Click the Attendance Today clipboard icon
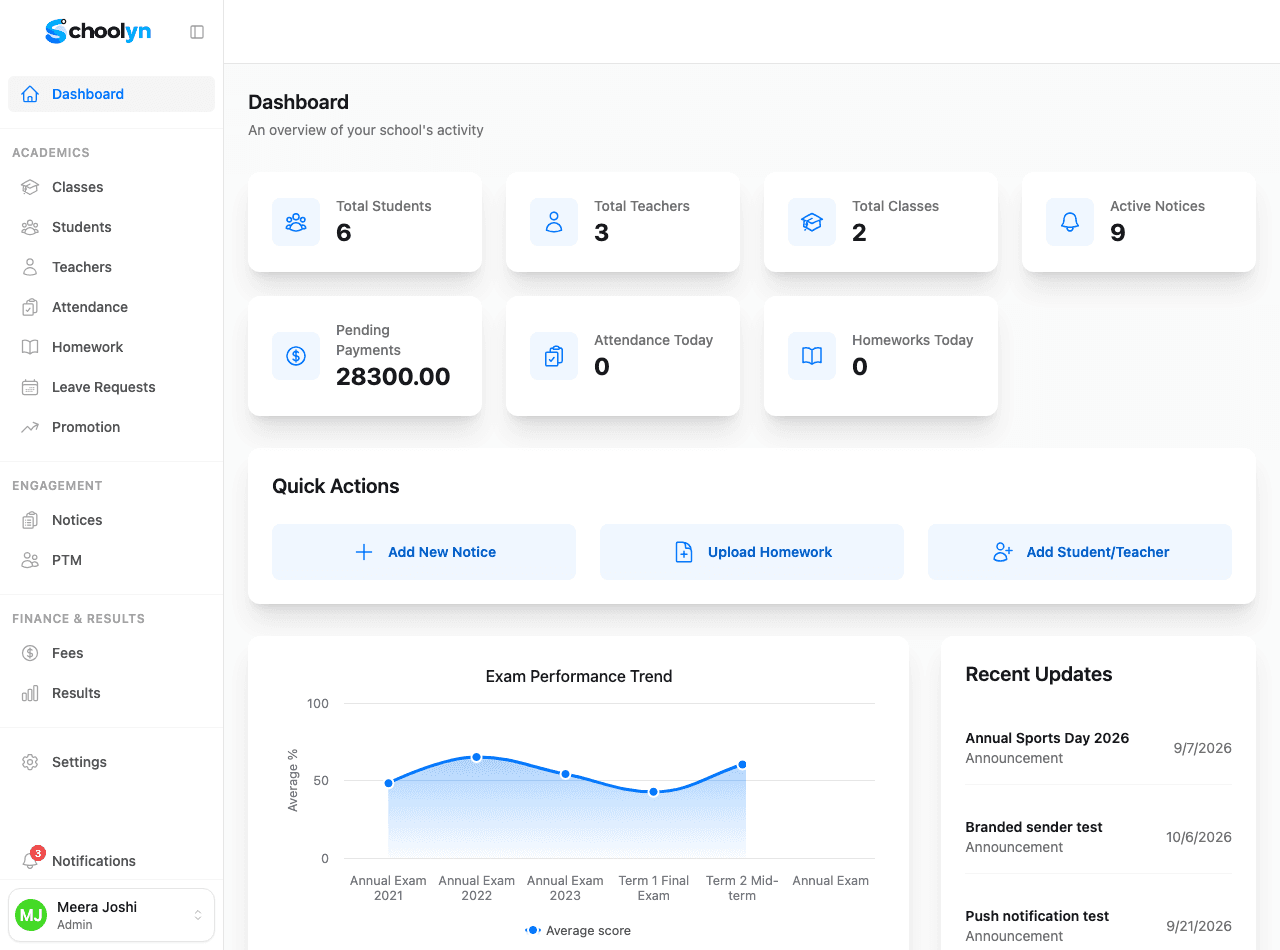The width and height of the screenshot is (1280, 950). [554, 356]
